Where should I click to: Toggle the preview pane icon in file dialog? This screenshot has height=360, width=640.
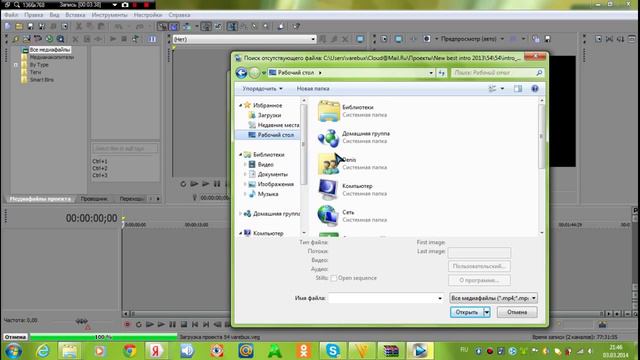pos(518,89)
